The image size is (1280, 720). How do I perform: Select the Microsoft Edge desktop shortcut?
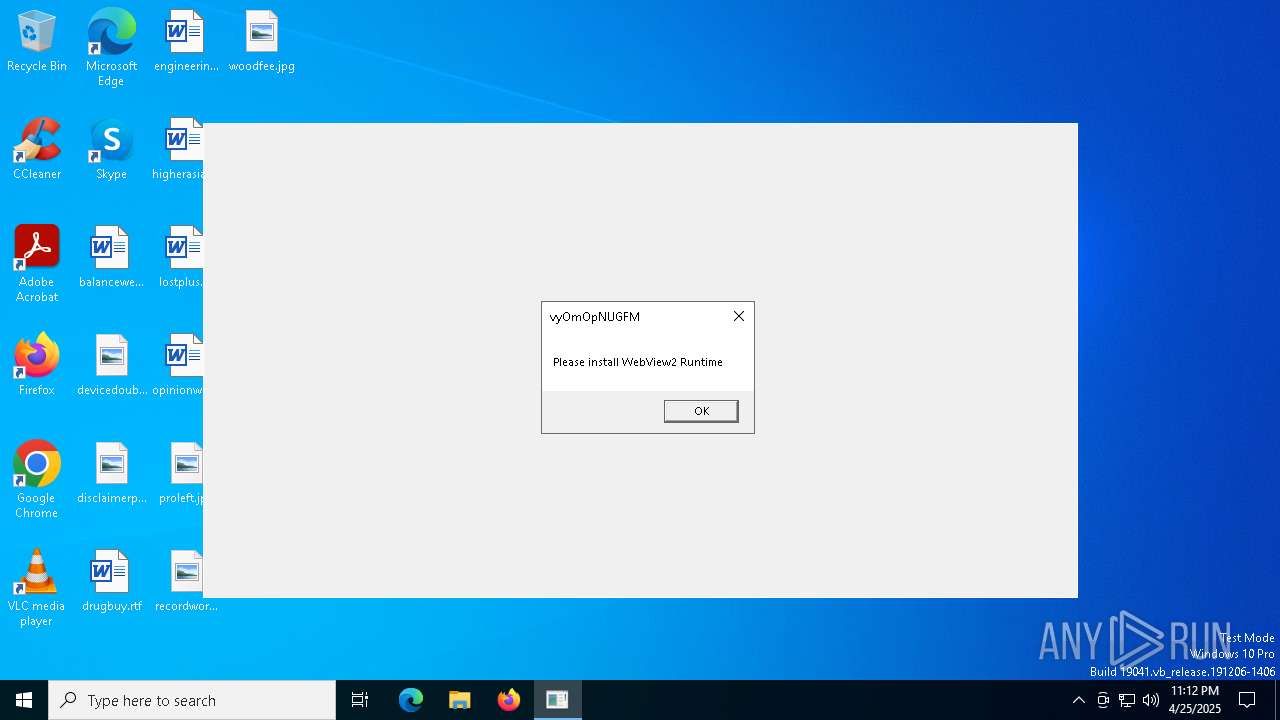[x=111, y=48]
